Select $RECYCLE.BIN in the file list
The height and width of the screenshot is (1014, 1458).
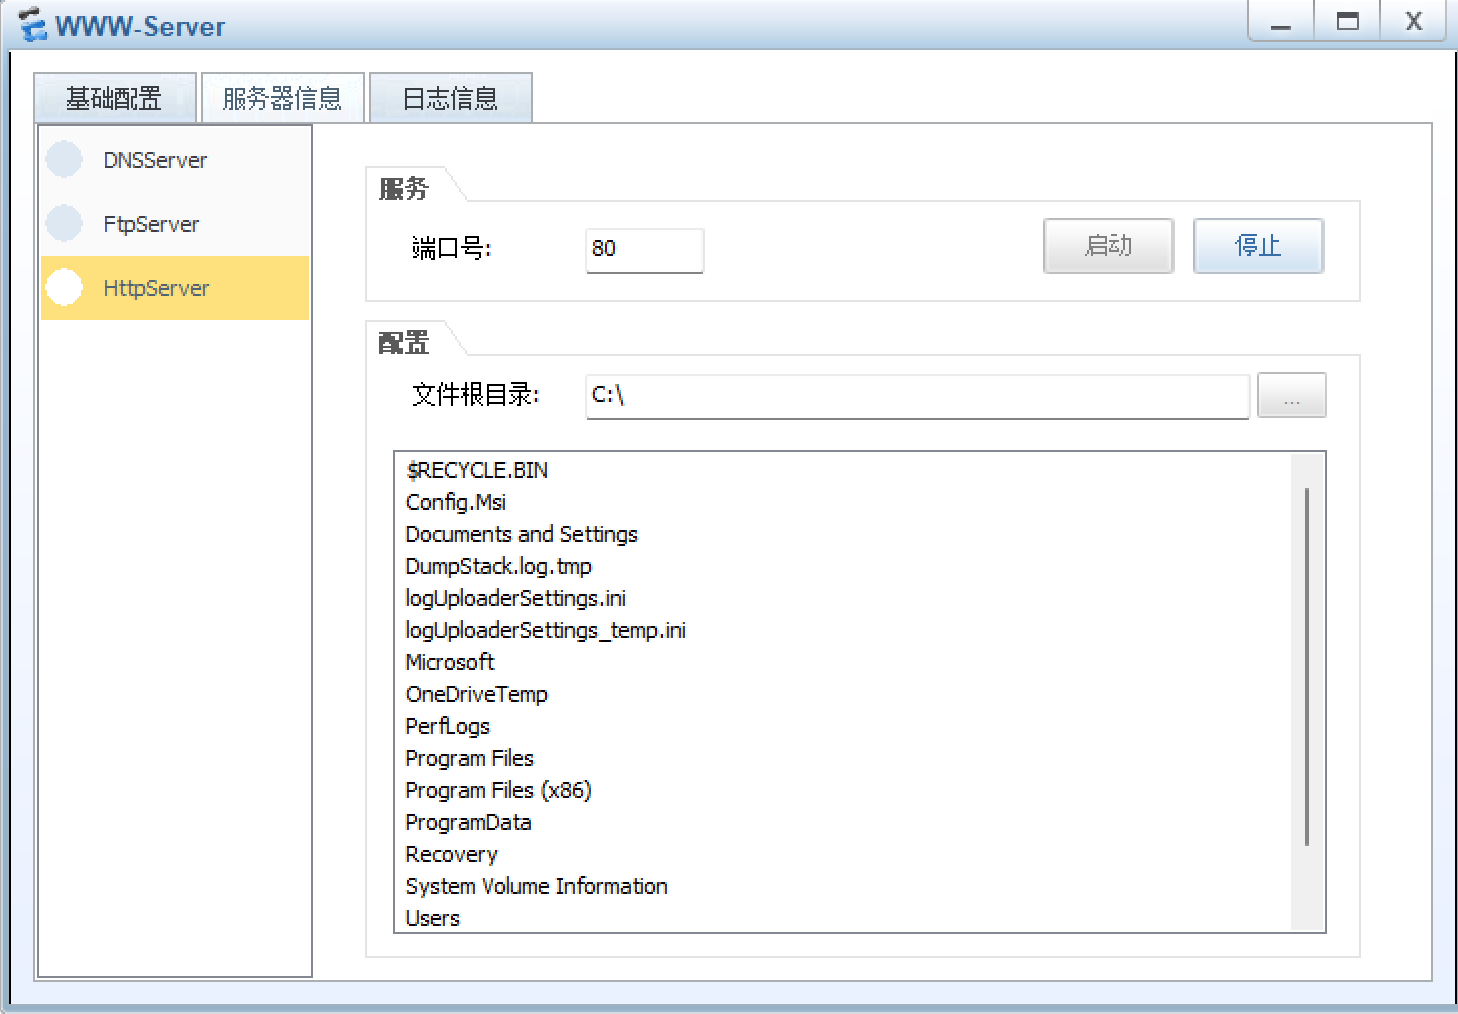coord(477,470)
